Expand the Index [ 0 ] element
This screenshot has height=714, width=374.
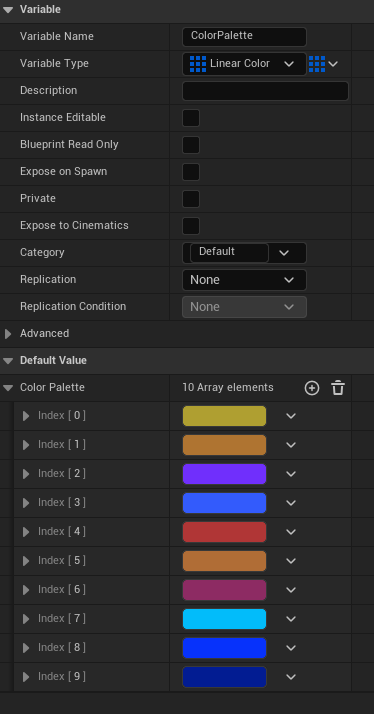pyautogui.click(x=26, y=416)
